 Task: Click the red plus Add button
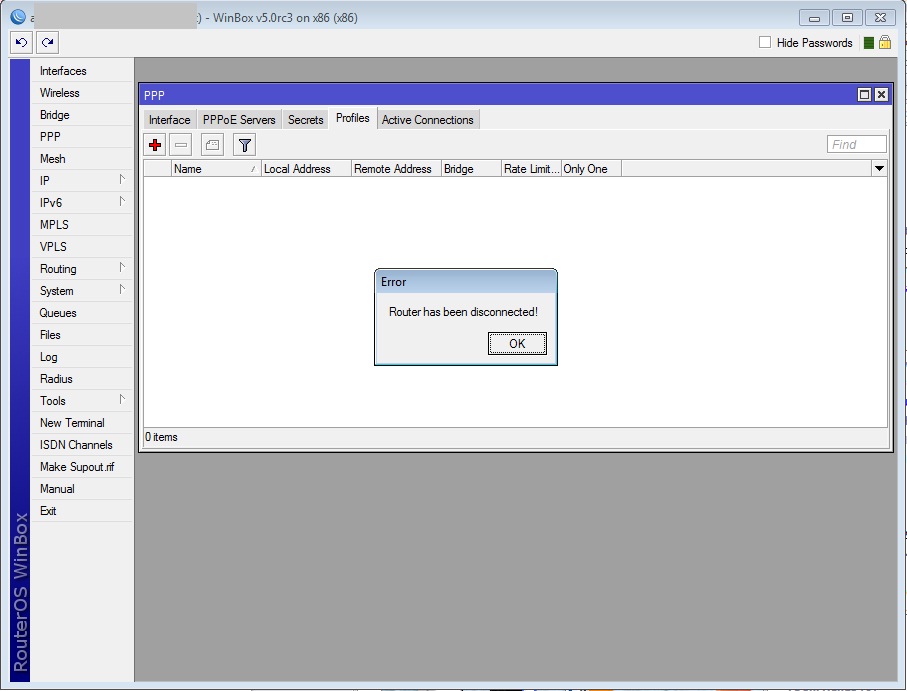point(155,145)
